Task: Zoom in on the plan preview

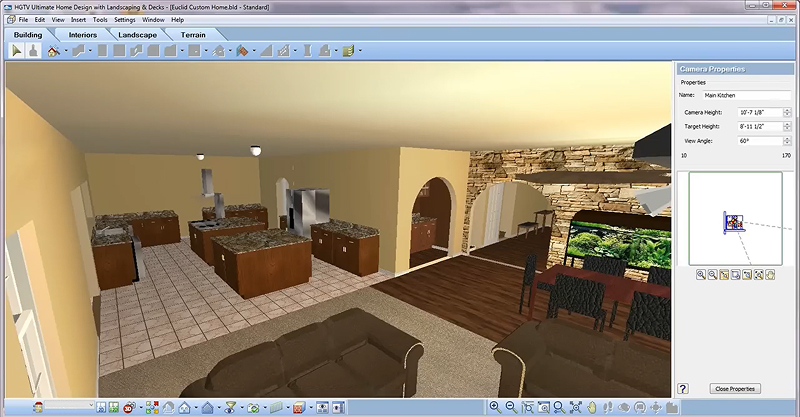Action: [701, 275]
